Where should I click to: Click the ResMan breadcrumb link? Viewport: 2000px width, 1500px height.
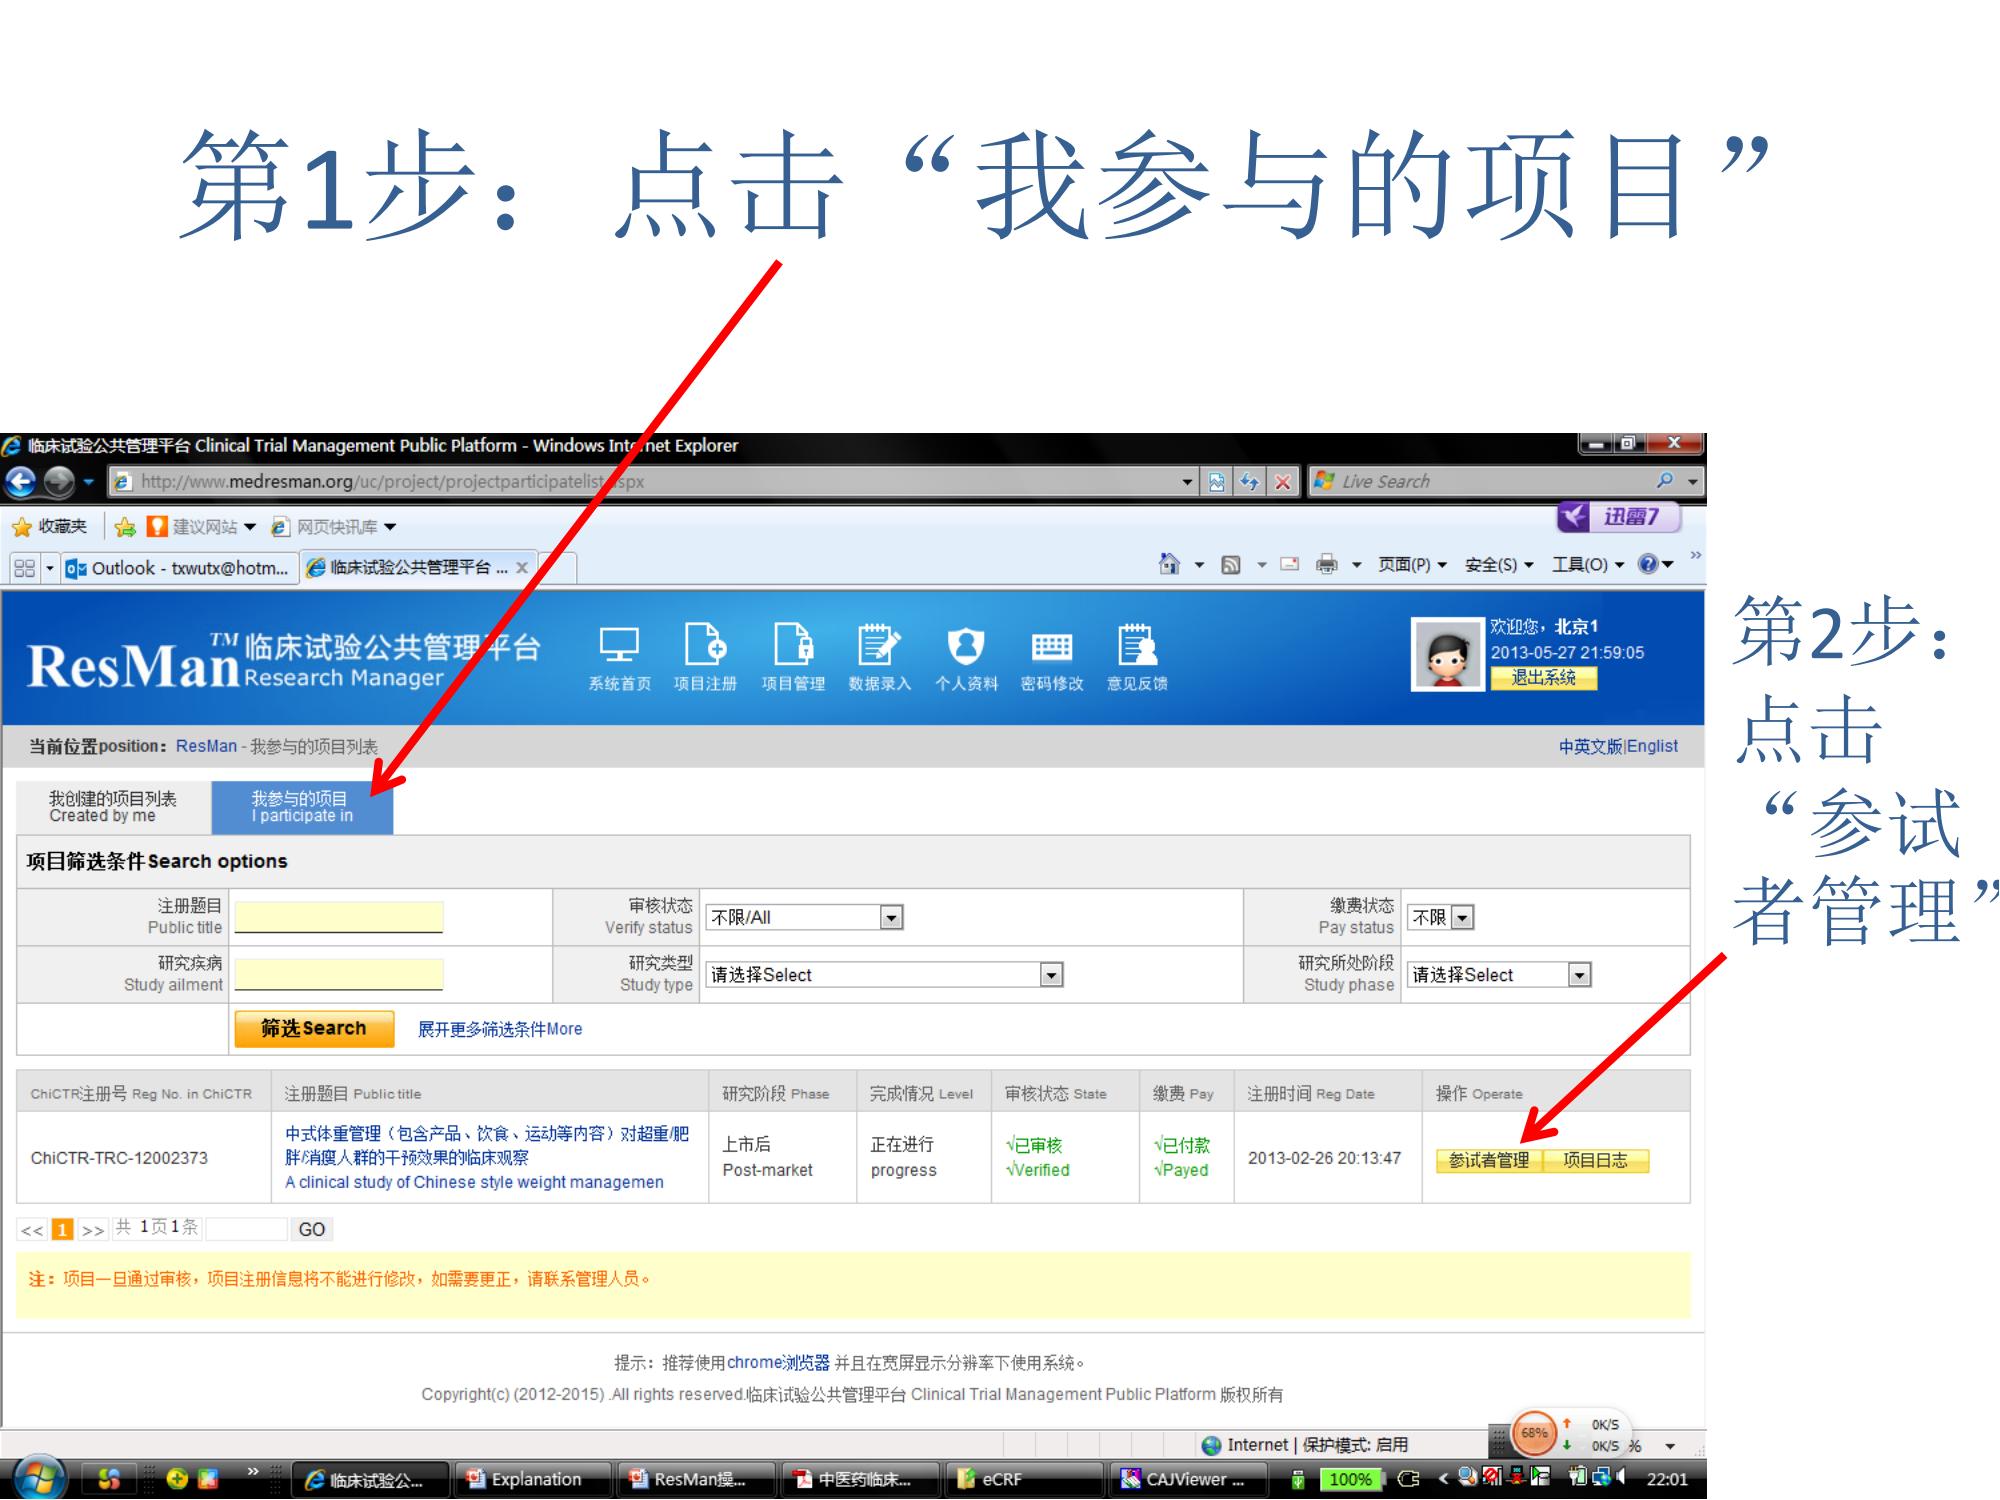[x=206, y=746]
